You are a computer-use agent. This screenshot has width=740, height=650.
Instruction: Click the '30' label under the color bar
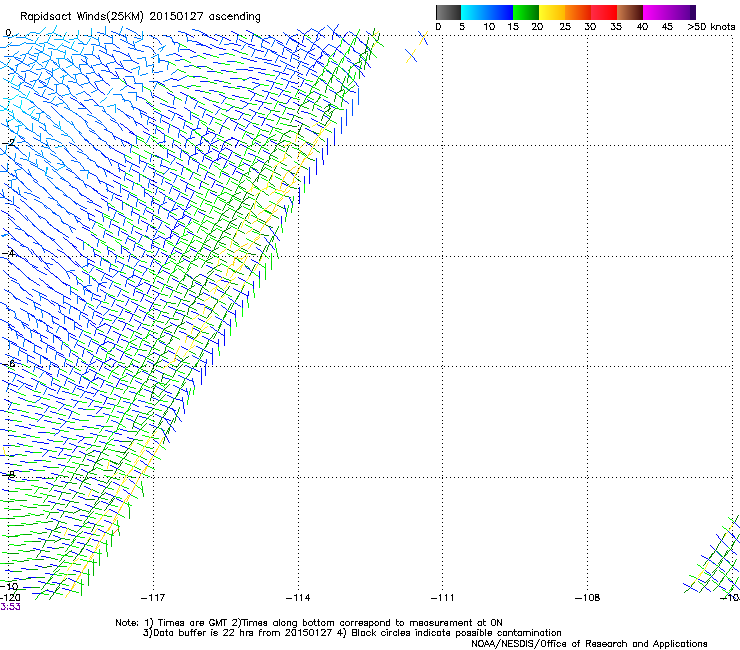pos(590,27)
